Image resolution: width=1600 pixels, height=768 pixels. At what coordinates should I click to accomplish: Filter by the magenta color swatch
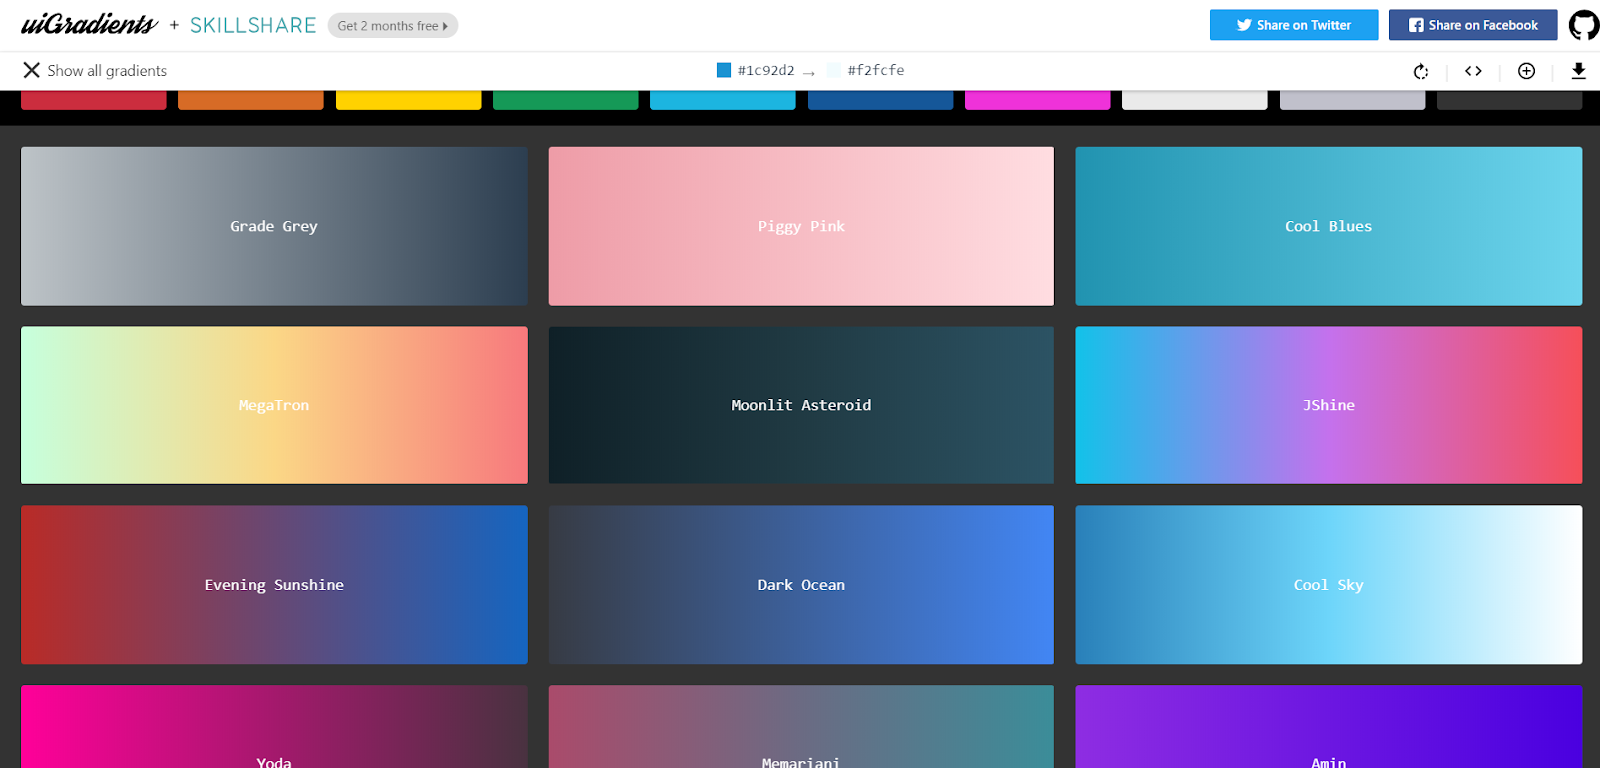point(1038,100)
